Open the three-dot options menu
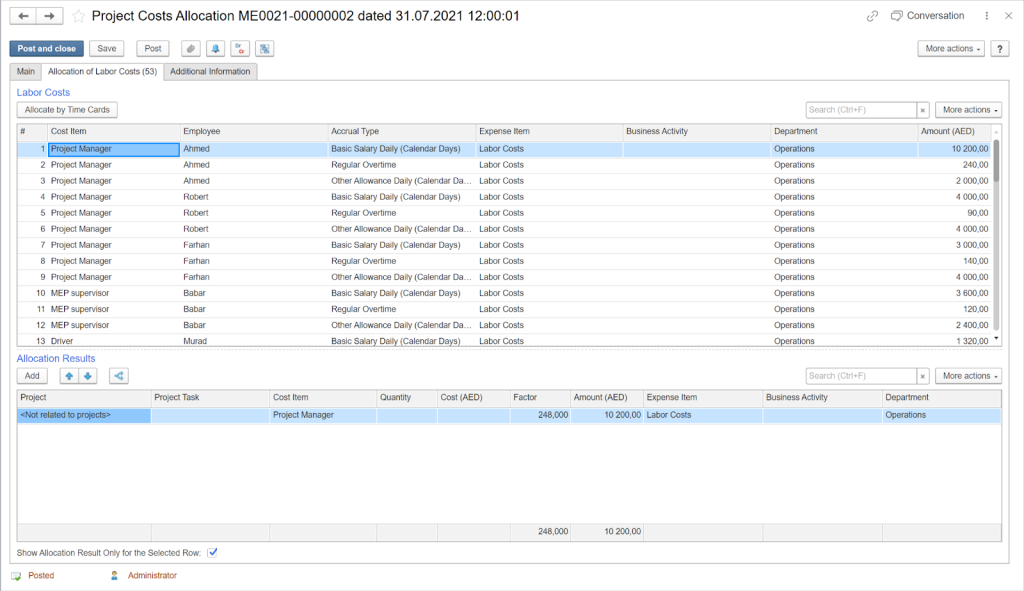1024x591 pixels. pos(986,16)
